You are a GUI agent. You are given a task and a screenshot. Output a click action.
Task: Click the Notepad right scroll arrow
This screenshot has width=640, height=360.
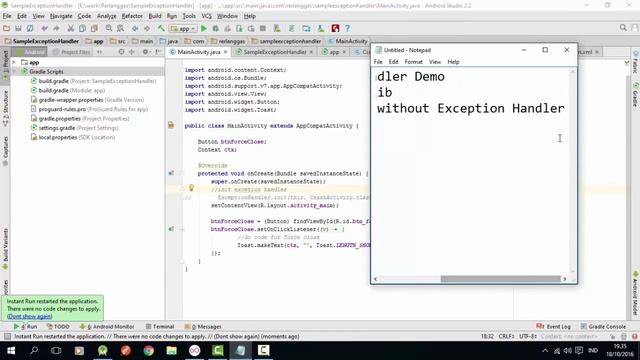(564, 279)
